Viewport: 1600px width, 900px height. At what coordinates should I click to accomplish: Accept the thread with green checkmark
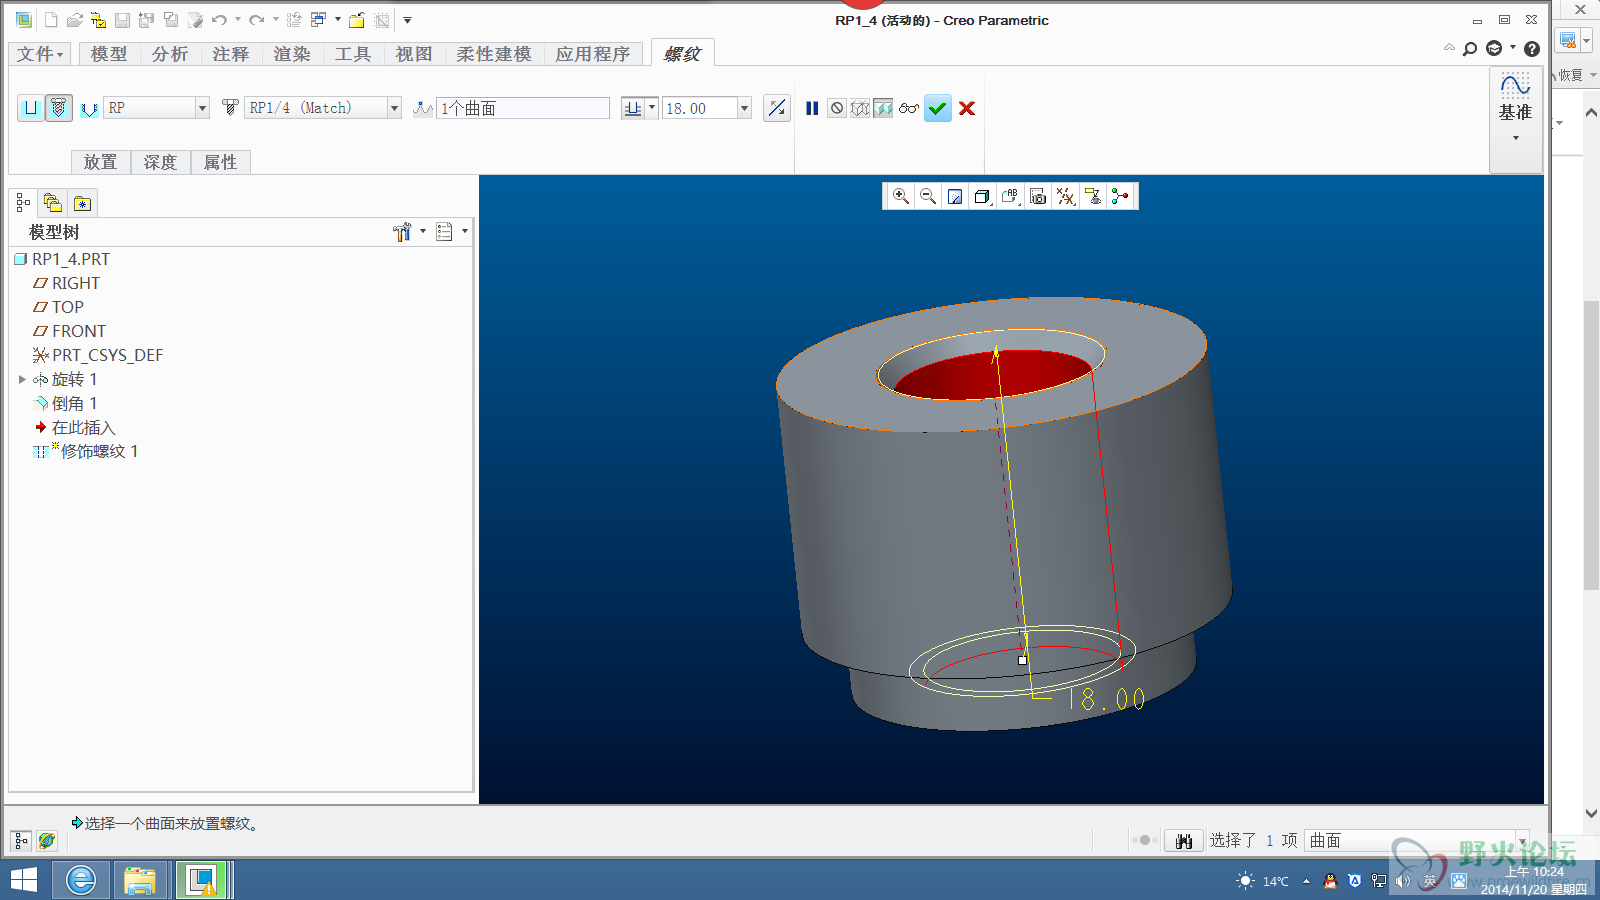[x=937, y=108]
